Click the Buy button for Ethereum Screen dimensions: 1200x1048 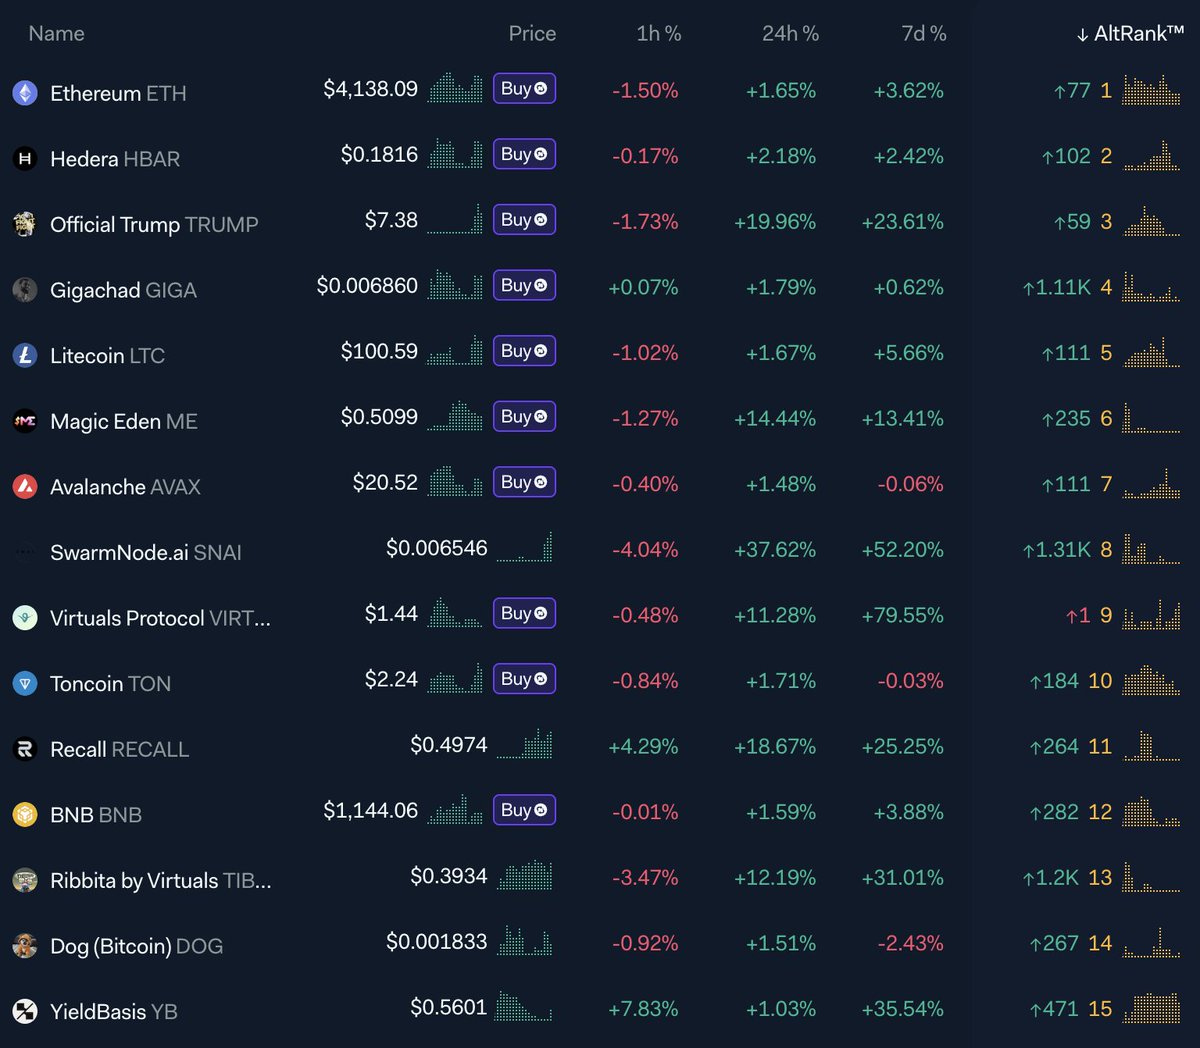(x=524, y=88)
